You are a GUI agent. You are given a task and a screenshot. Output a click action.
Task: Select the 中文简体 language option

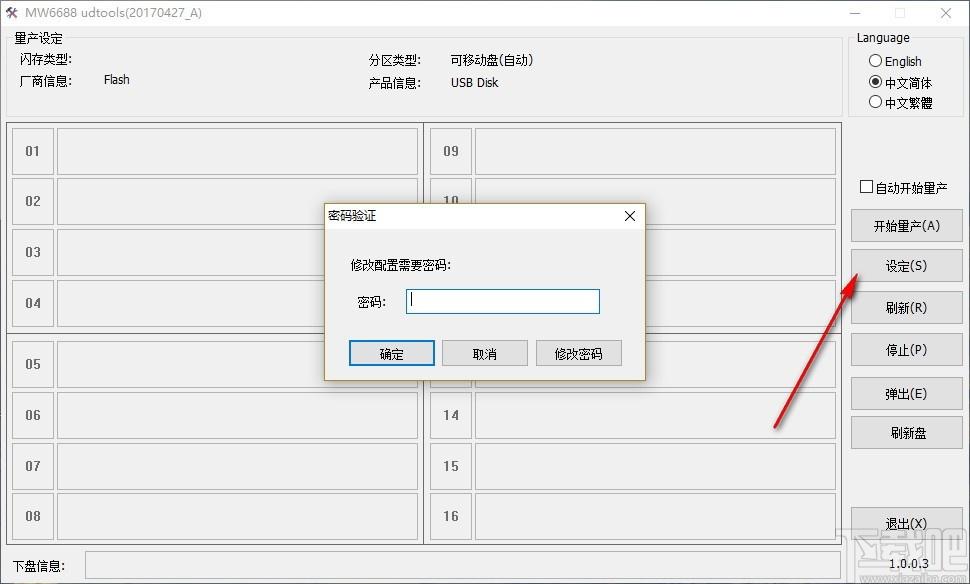876,82
